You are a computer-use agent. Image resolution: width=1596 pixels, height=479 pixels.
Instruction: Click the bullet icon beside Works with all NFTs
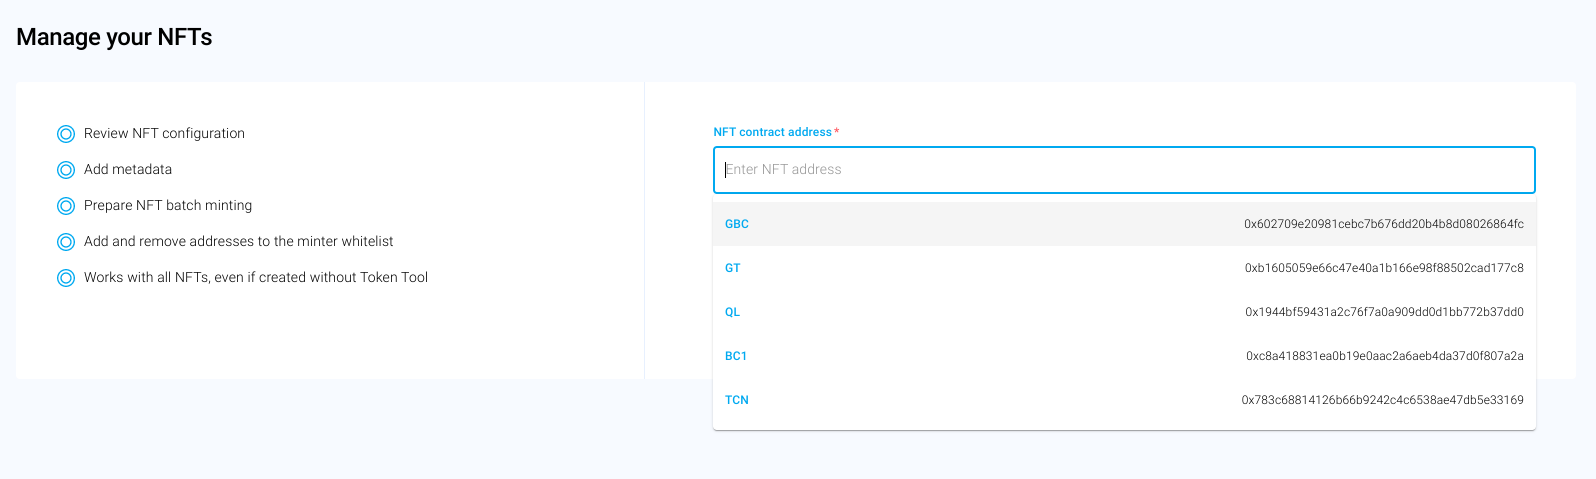(66, 278)
